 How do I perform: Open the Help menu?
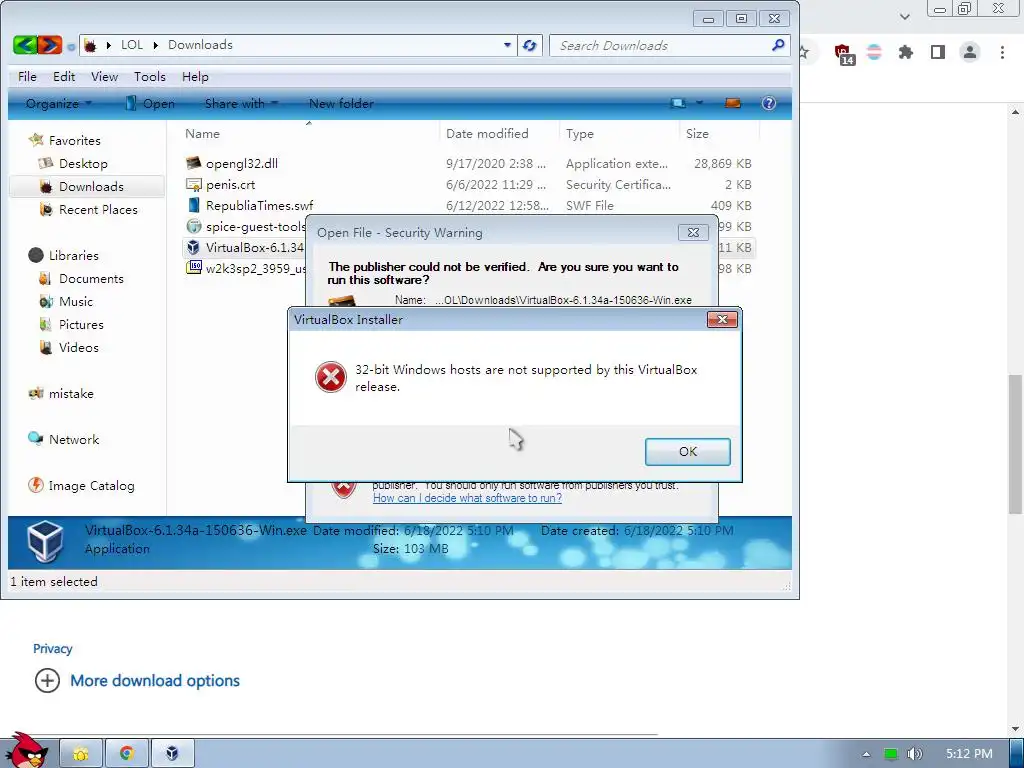coord(195,76)
